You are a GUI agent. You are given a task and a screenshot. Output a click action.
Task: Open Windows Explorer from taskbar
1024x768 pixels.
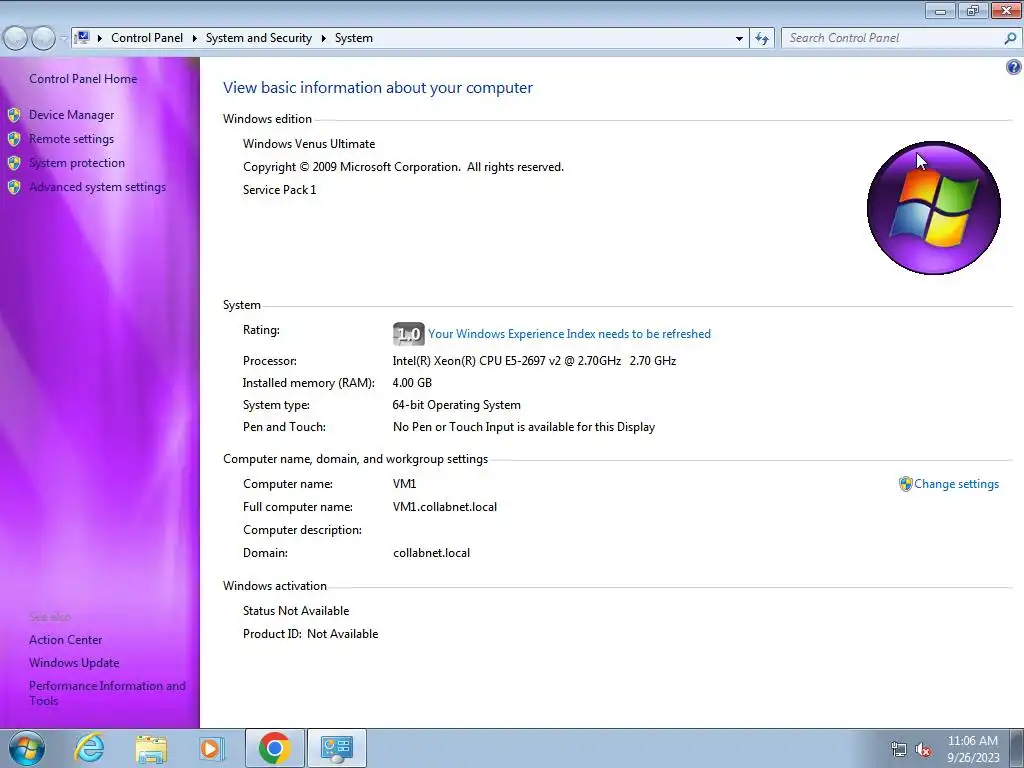pos(152,748)
